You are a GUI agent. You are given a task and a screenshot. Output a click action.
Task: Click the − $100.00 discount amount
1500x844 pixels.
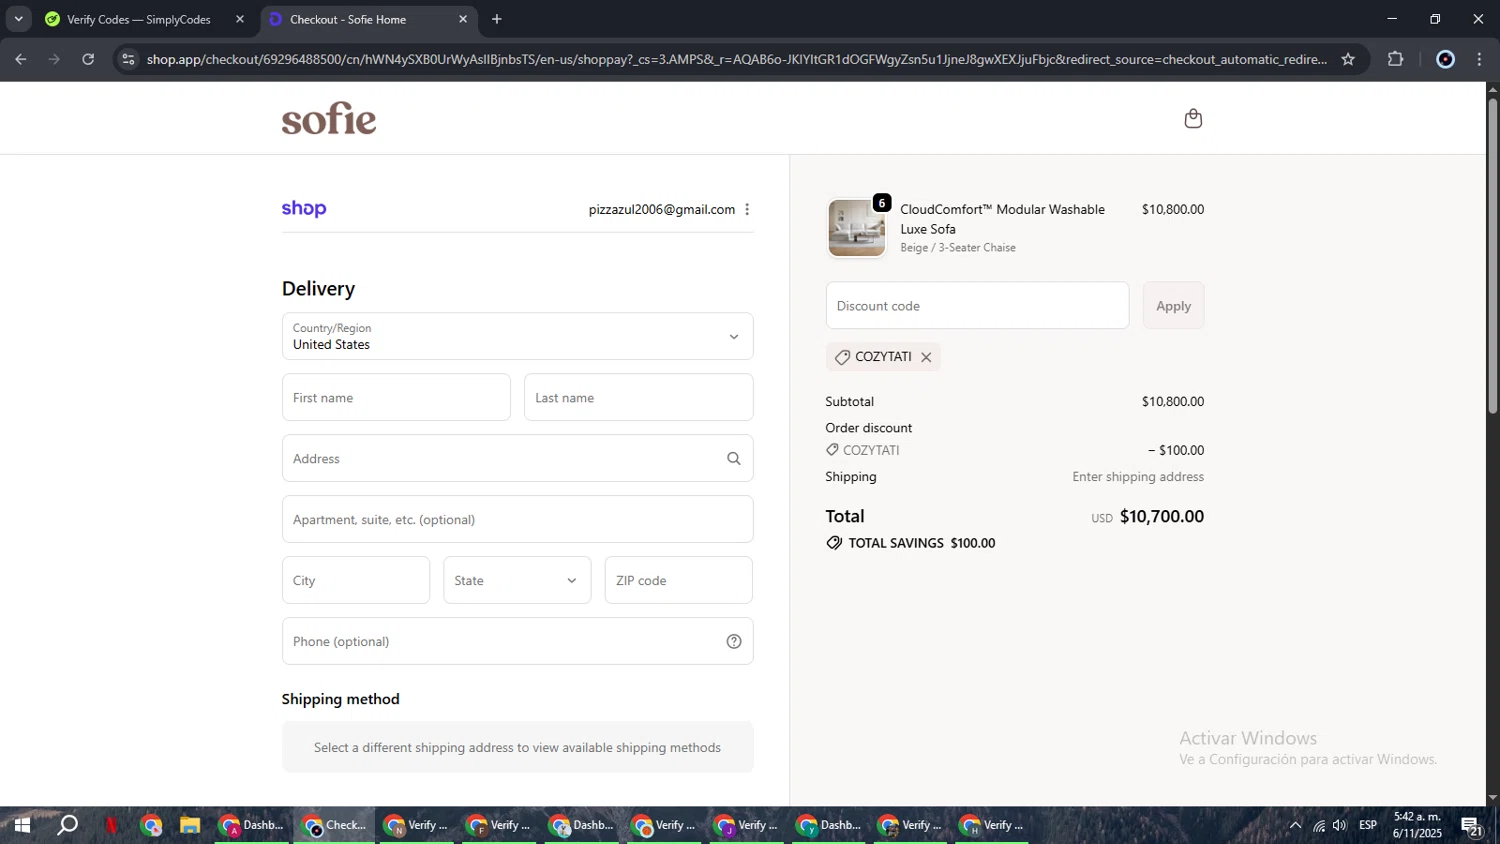[x=1176, y=450]
